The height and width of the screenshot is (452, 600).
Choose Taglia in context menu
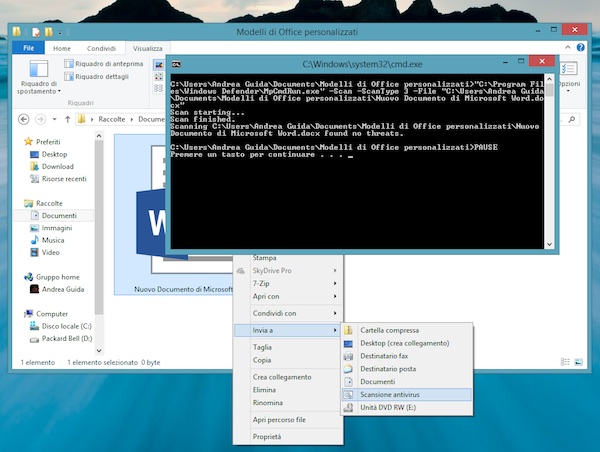point(289,347)
